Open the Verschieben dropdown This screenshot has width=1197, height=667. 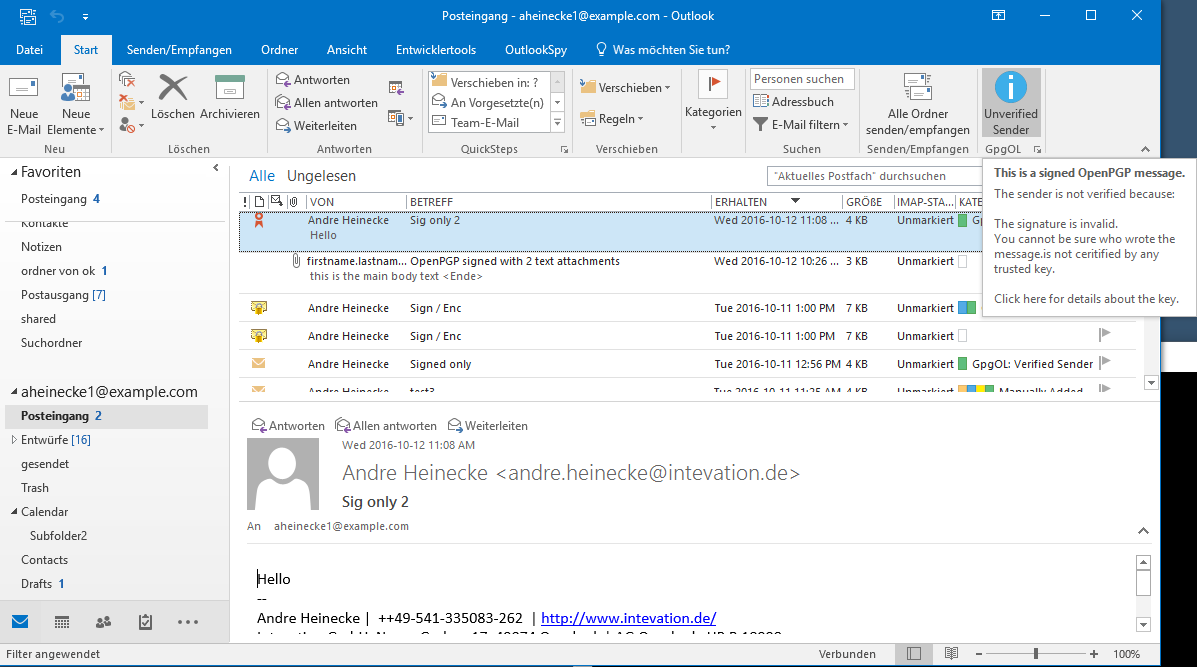tap(625, 87)
